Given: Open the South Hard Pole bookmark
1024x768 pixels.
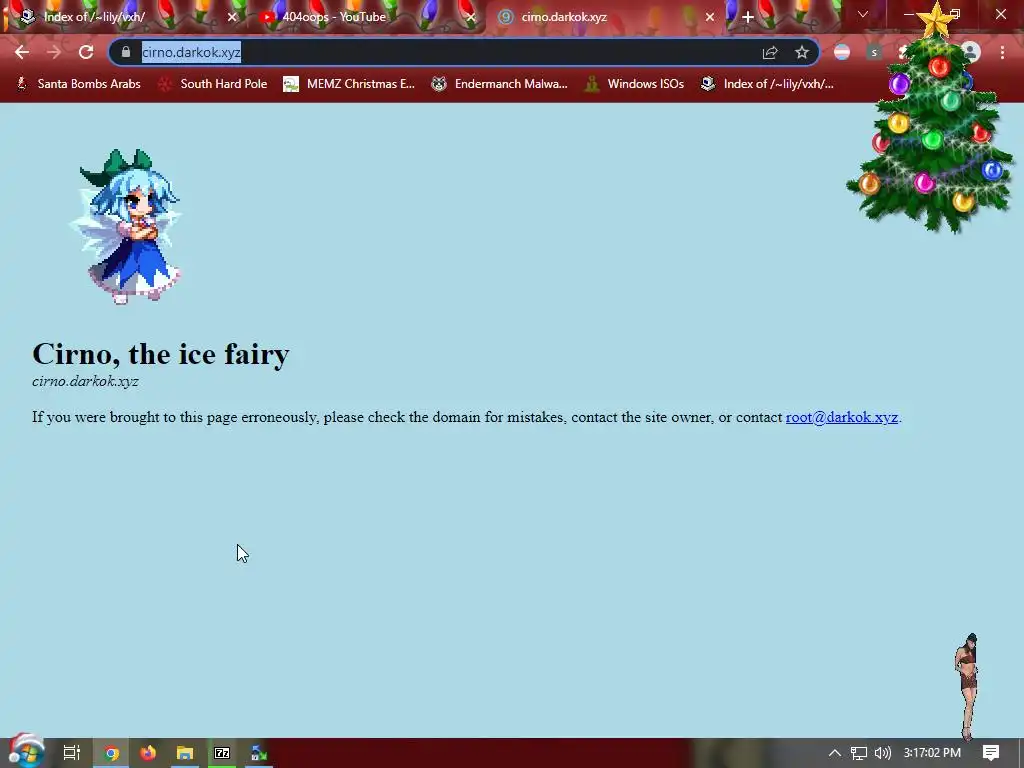Looking at the screenshot, I should (213, 84).
